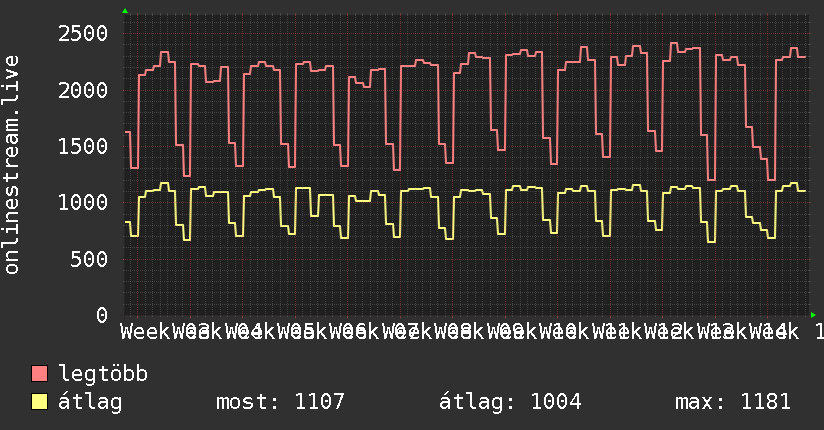Image resolution: width=824 pixels, height=430 pixels.
Task: Click the 'átlag: 1004' average statistic
Action: click(510, 402)
